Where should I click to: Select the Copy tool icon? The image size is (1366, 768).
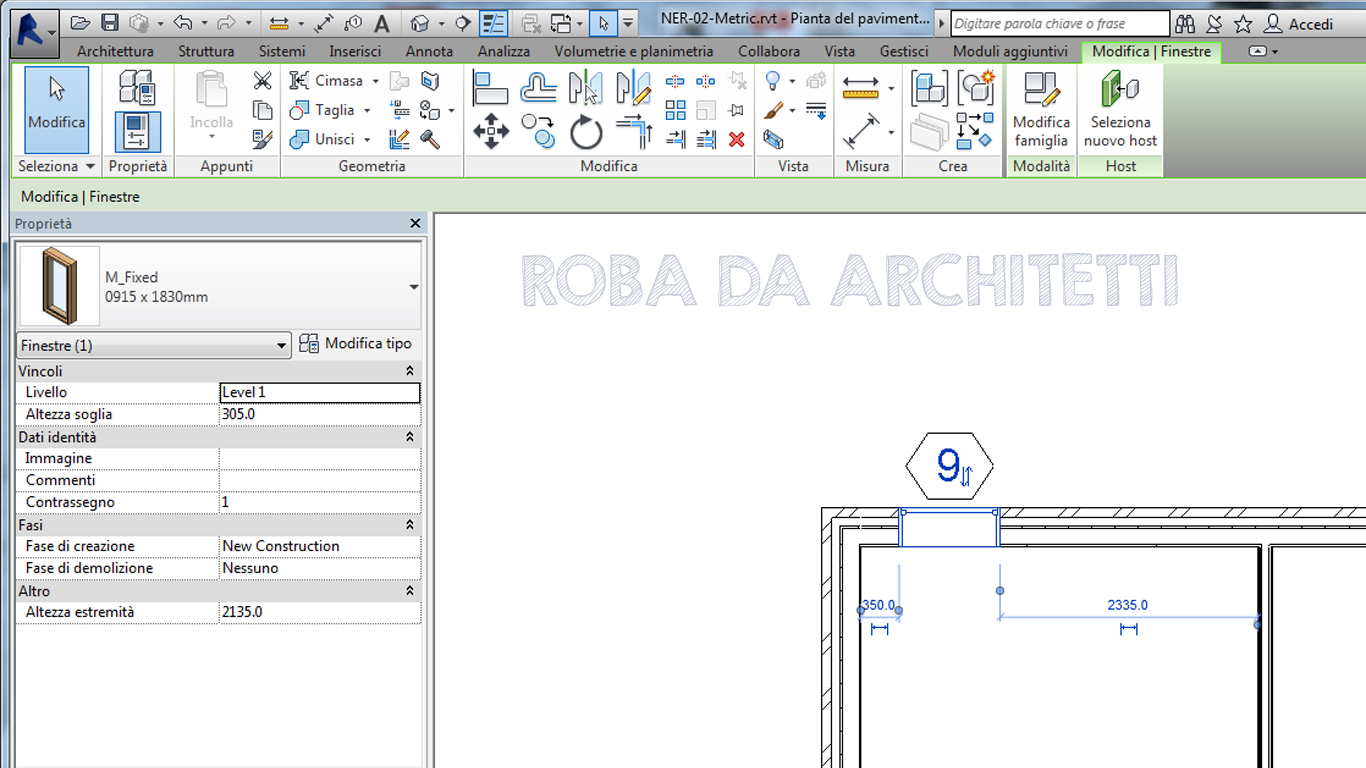pyautogui.click(x=539, y=132)
